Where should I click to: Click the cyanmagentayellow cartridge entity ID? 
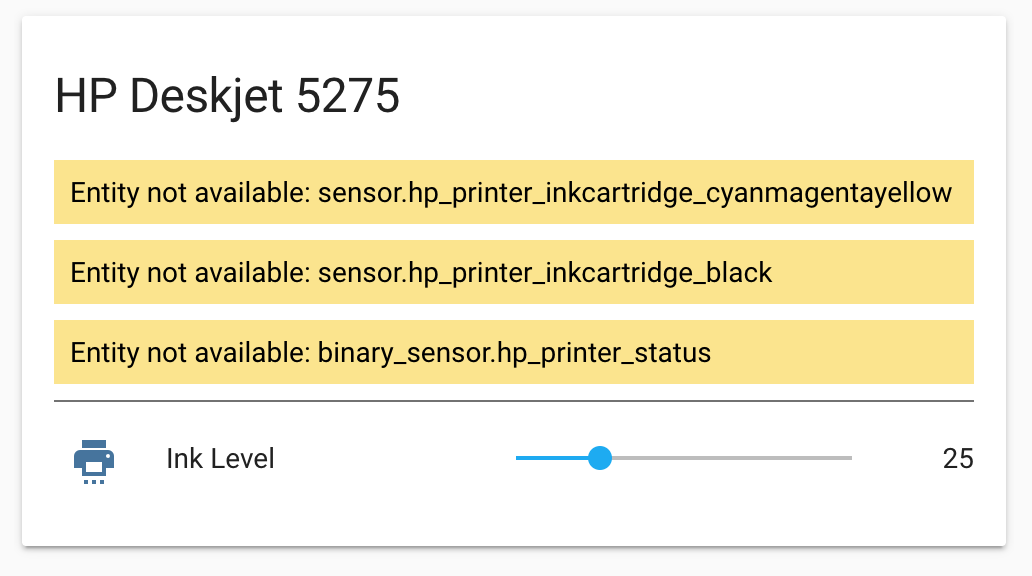point(634,192)
